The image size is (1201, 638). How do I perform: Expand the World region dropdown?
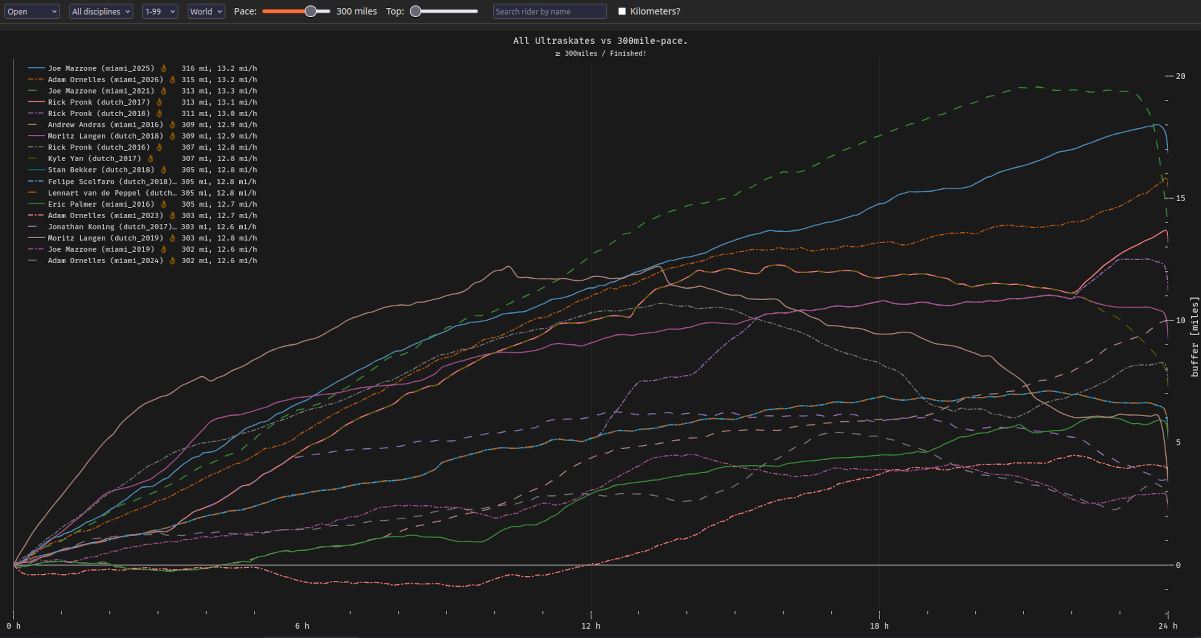(207, 12)
